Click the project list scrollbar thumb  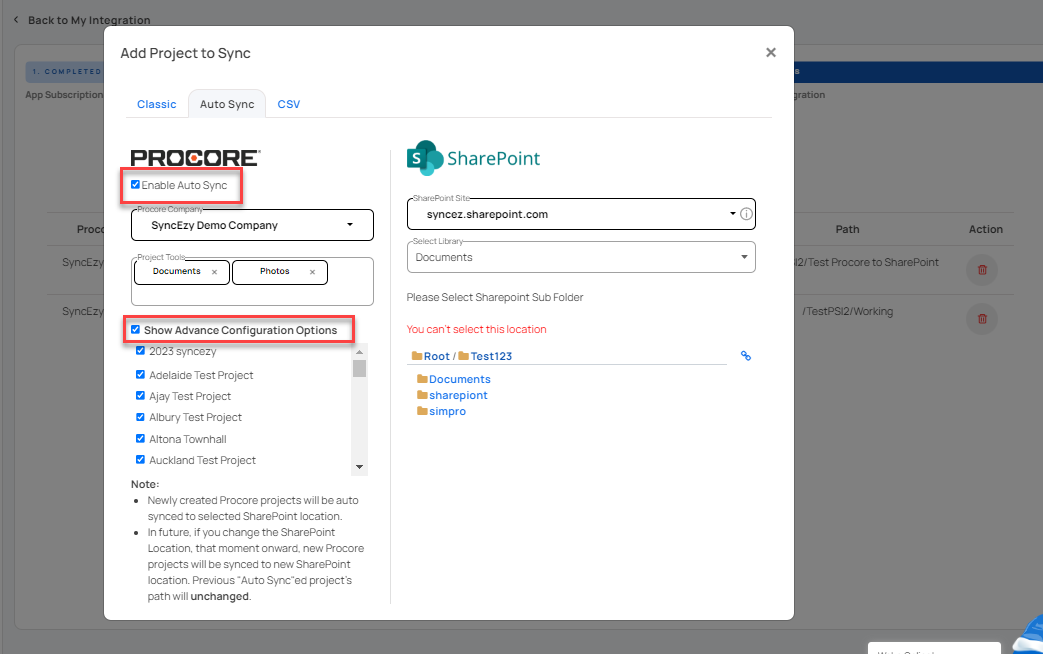click(x=359, y=368)
